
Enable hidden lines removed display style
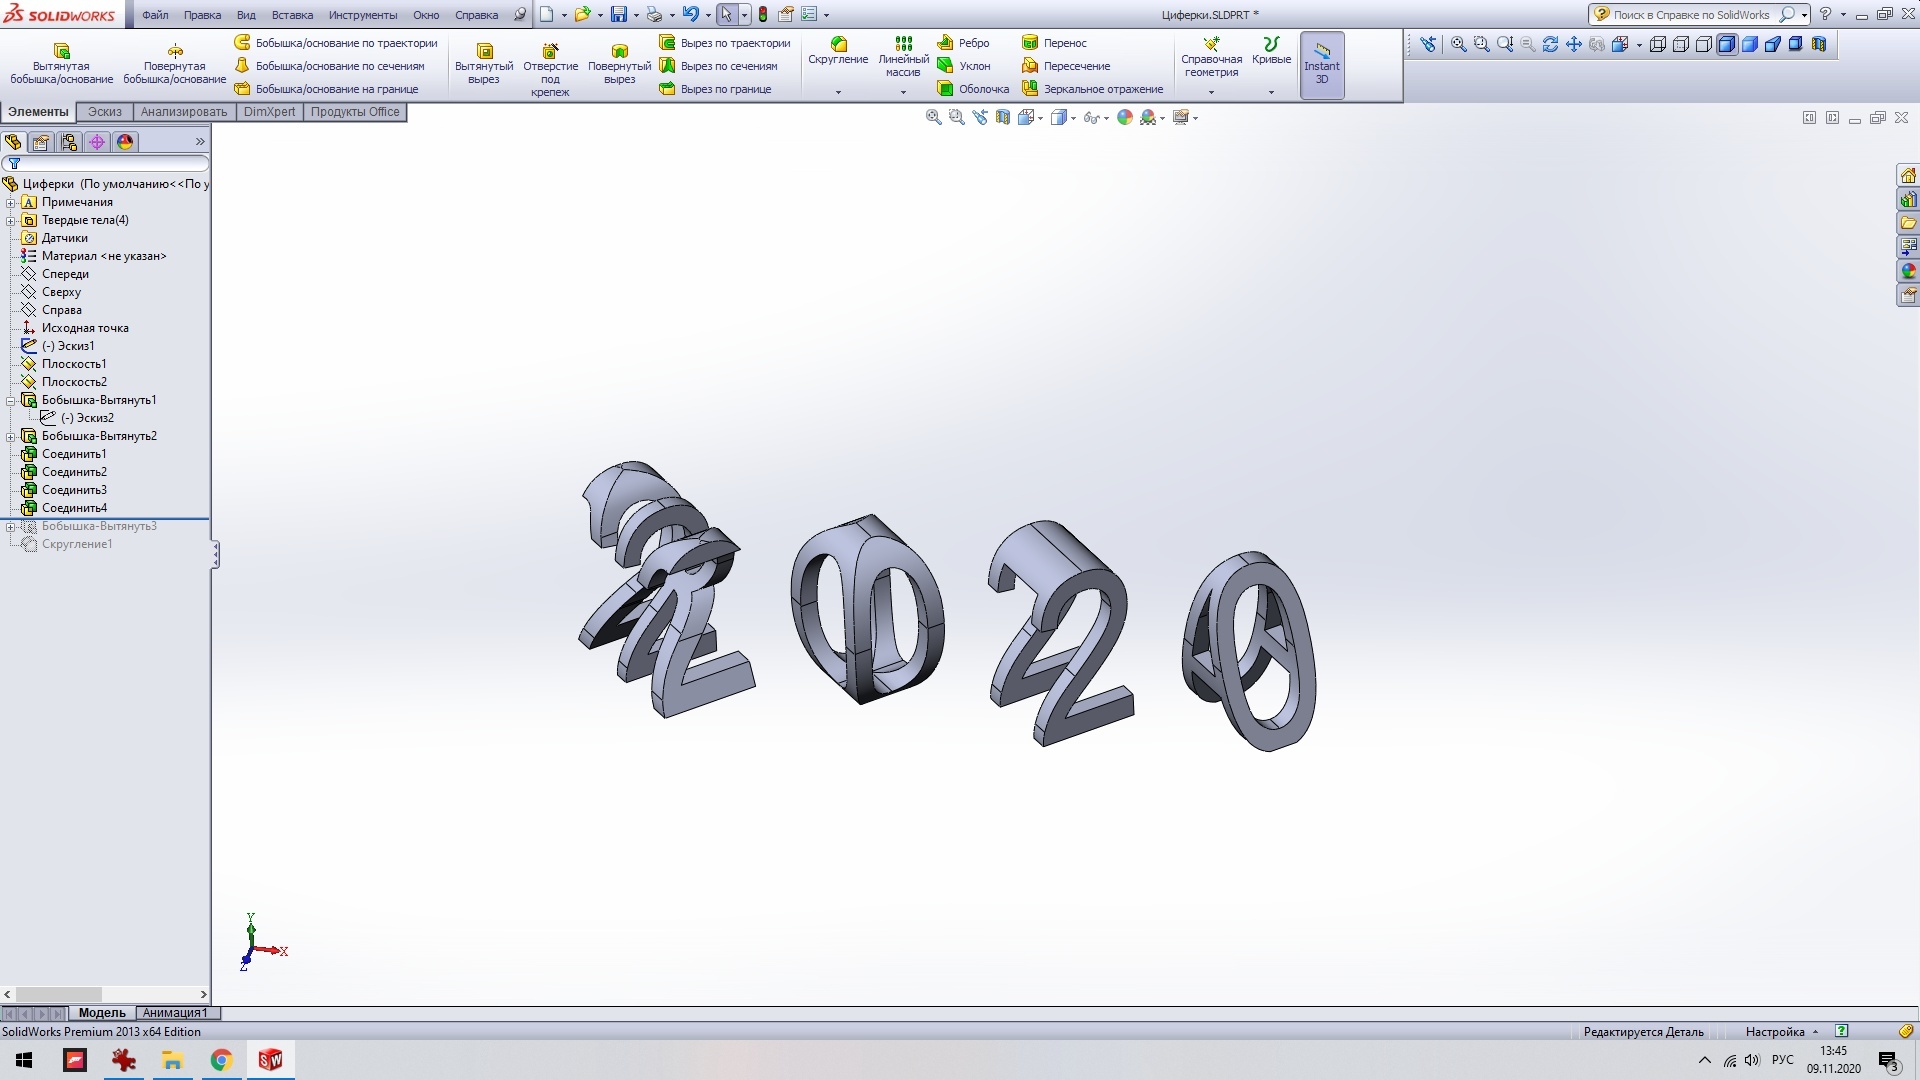(1704, 44)
